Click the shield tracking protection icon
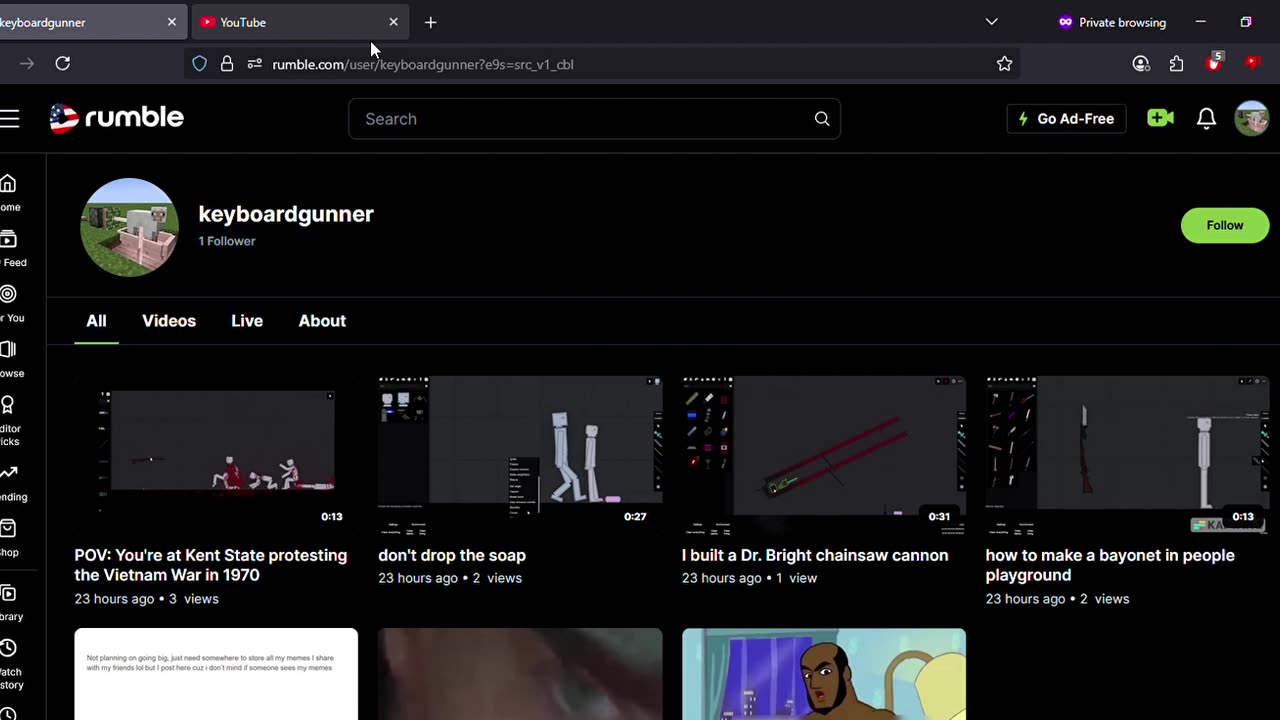 click(199, 64)
